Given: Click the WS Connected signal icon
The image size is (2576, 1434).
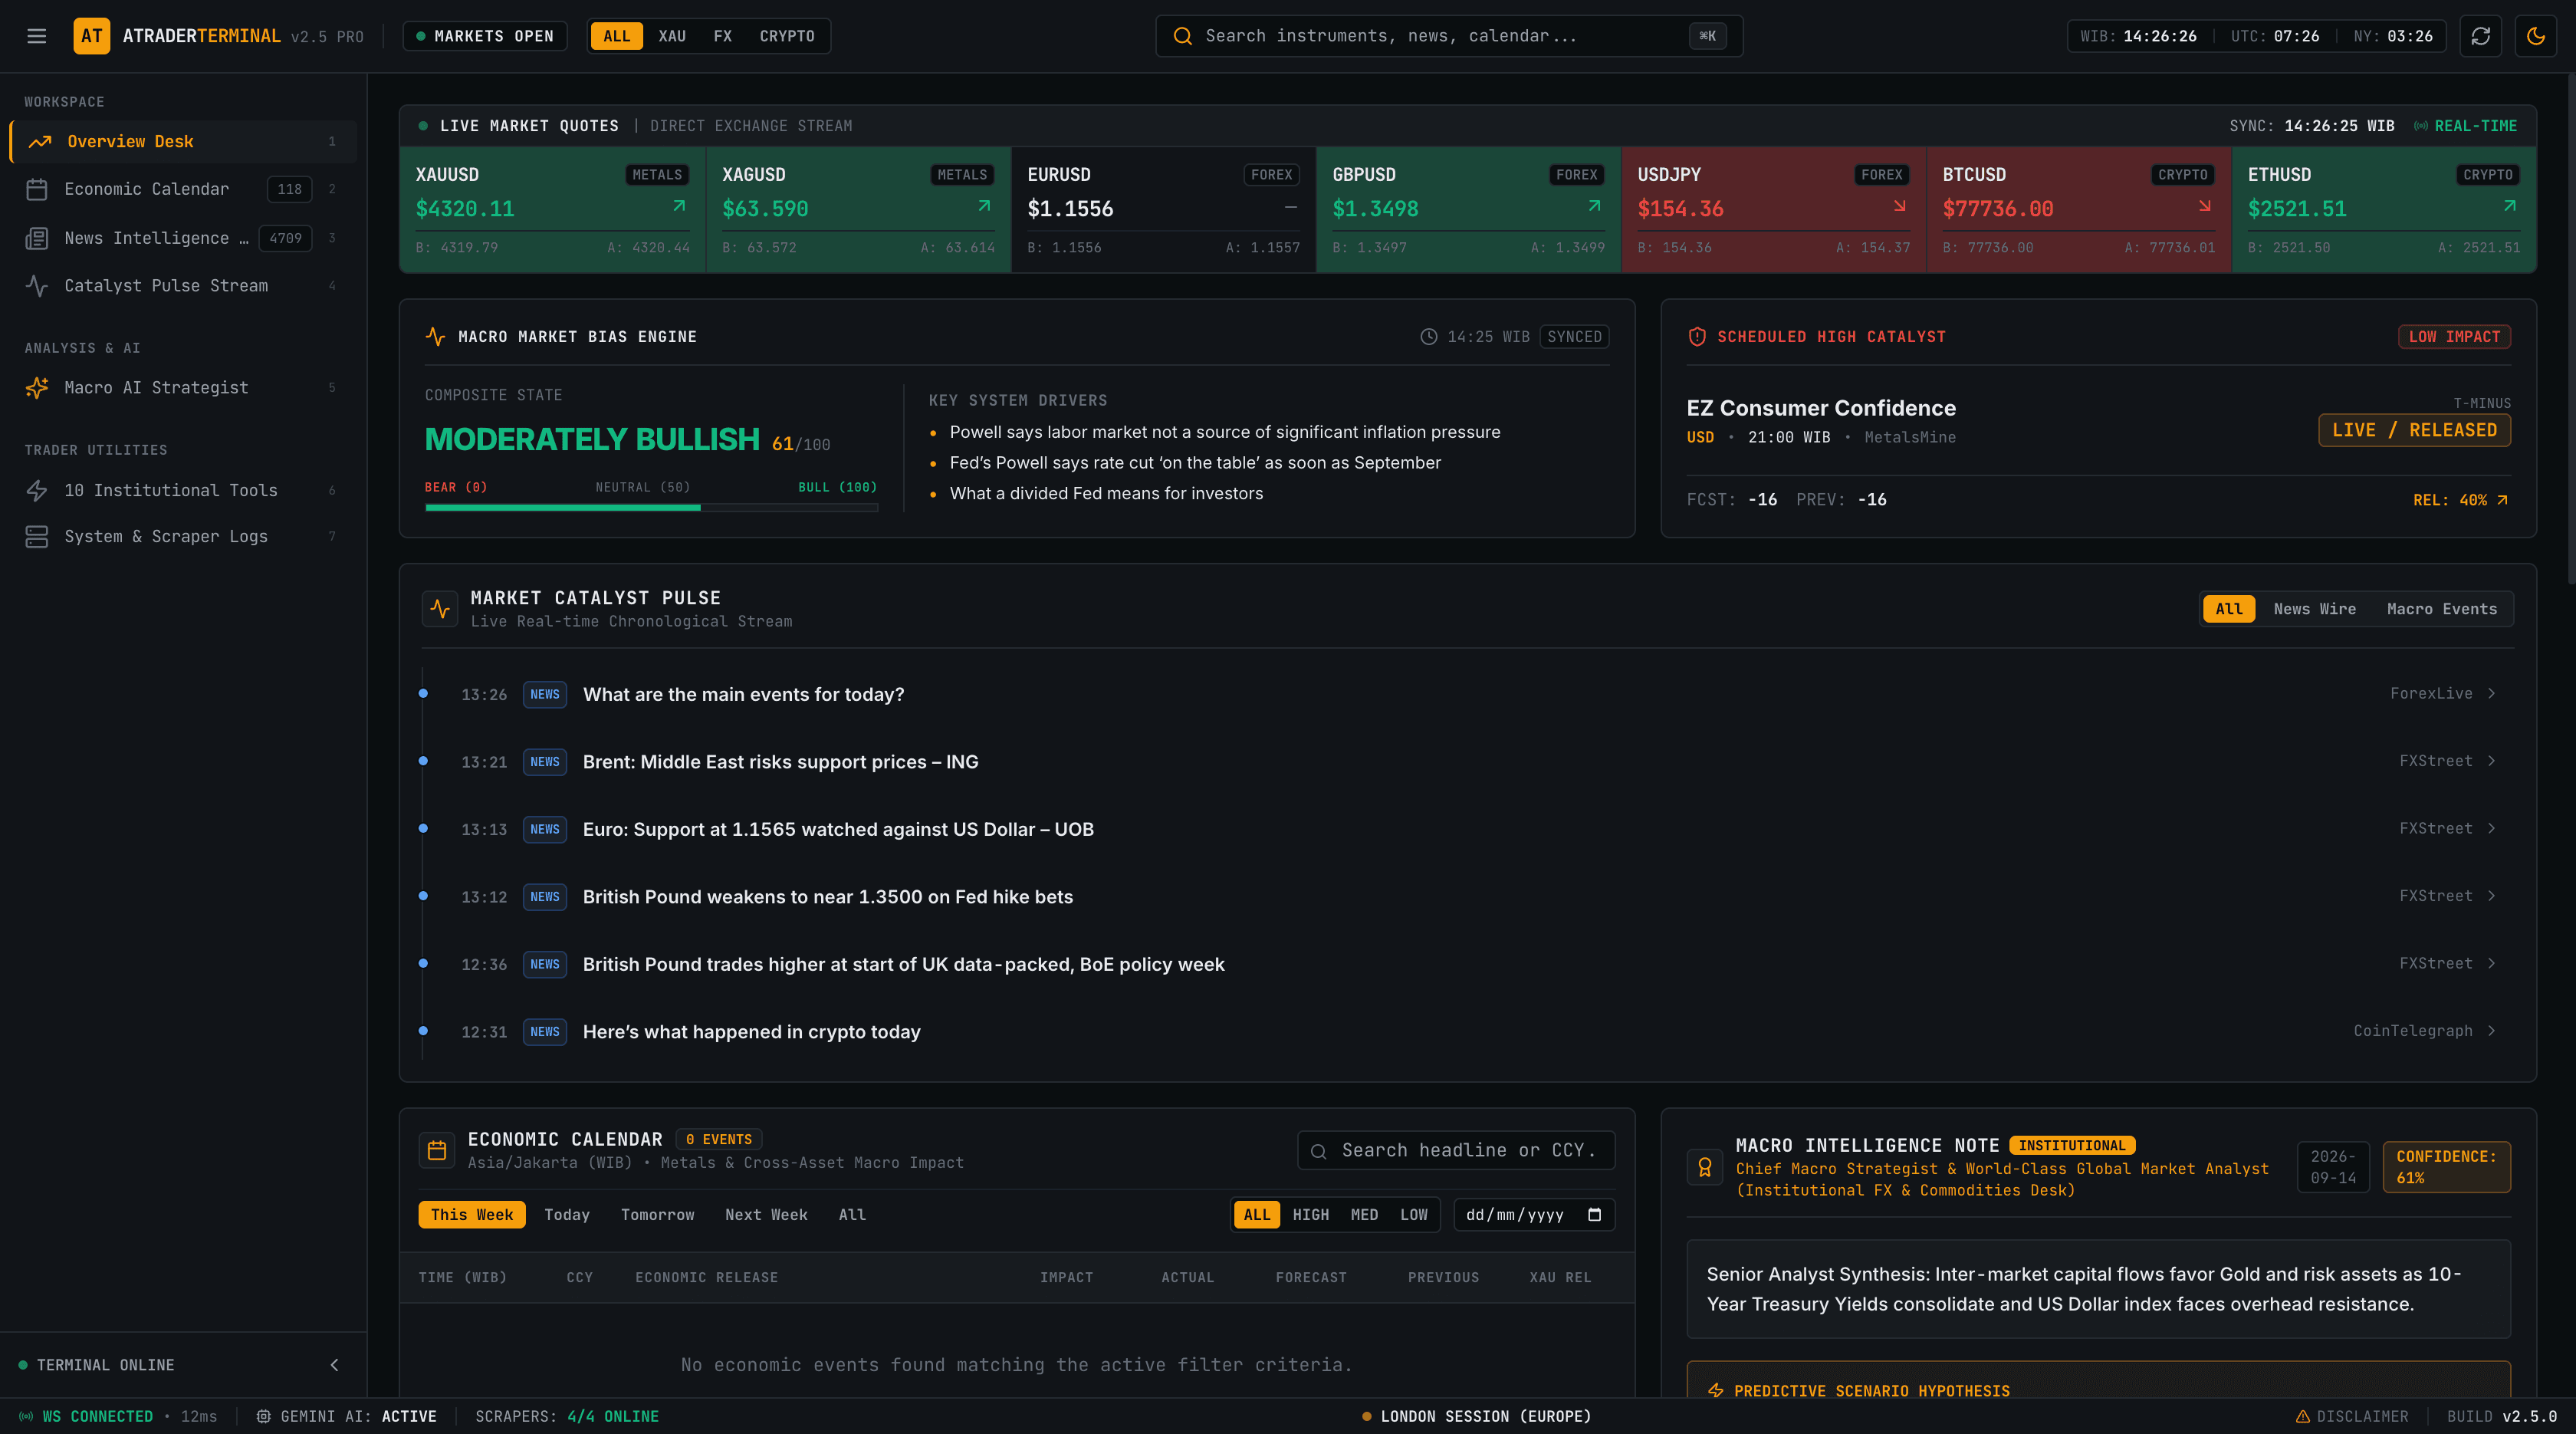Looking at the screenshot, I should coord(26,1417).
